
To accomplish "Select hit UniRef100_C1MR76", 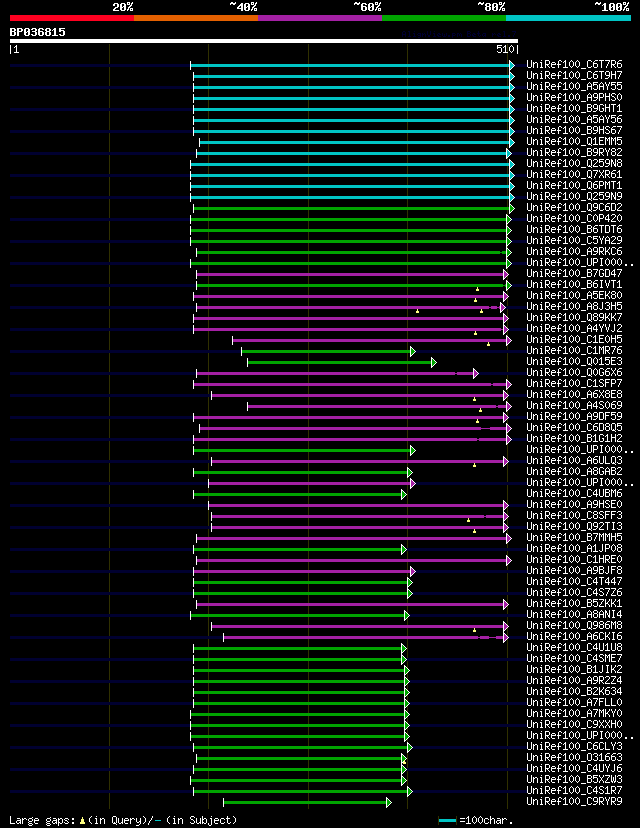I will (x=574, y=351).
